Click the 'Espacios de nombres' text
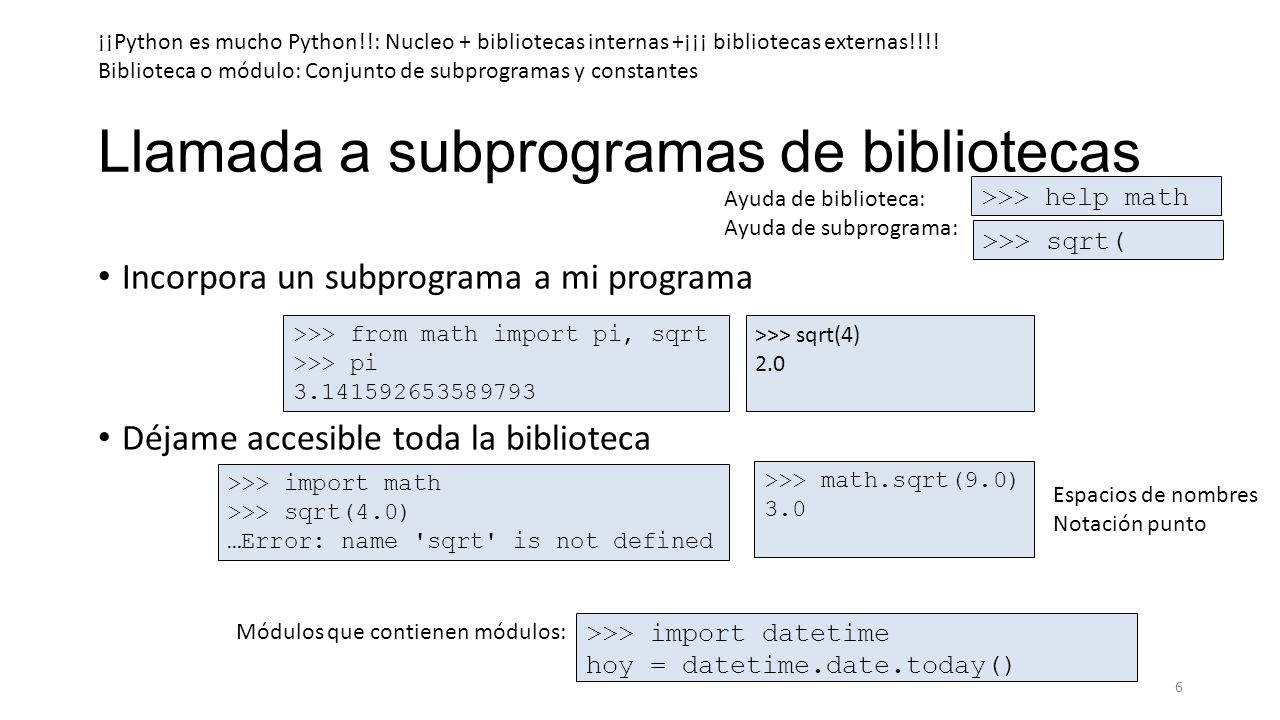The height and width of the screenshot is (720, 1280). pyautogui.click(x=1156, y=494)
